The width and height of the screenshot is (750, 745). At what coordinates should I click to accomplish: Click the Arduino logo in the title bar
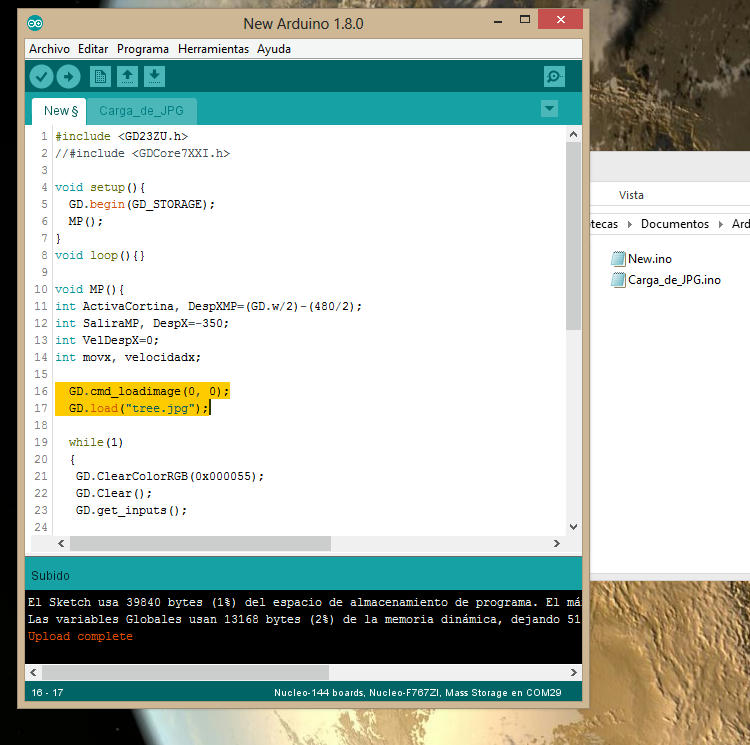point(35,23)
